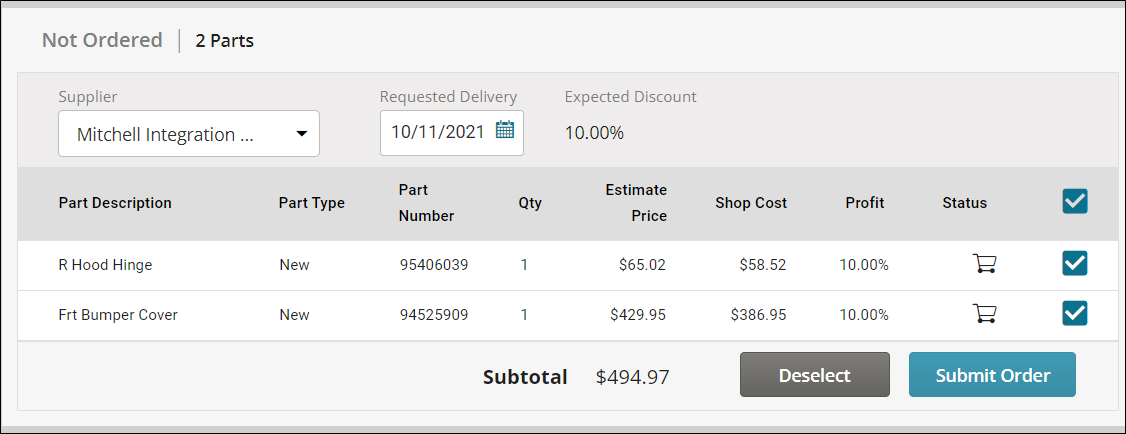Click the Profit column header
1126x434 pixels.
tap(865, 203)
